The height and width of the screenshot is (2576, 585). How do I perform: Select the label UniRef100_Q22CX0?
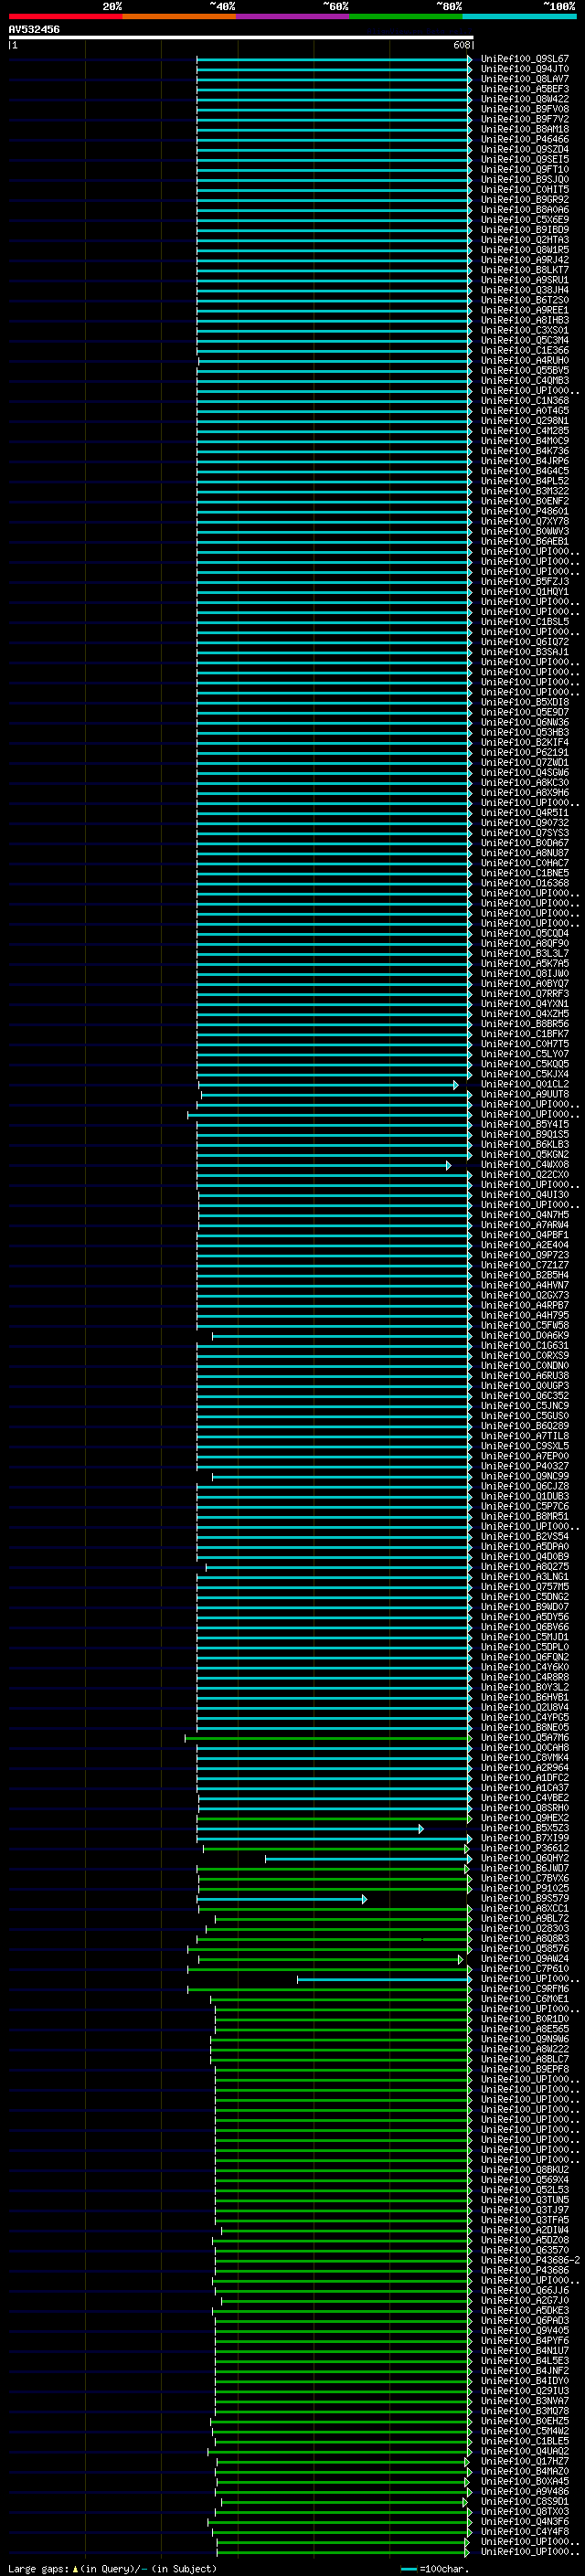(525, 1174)
